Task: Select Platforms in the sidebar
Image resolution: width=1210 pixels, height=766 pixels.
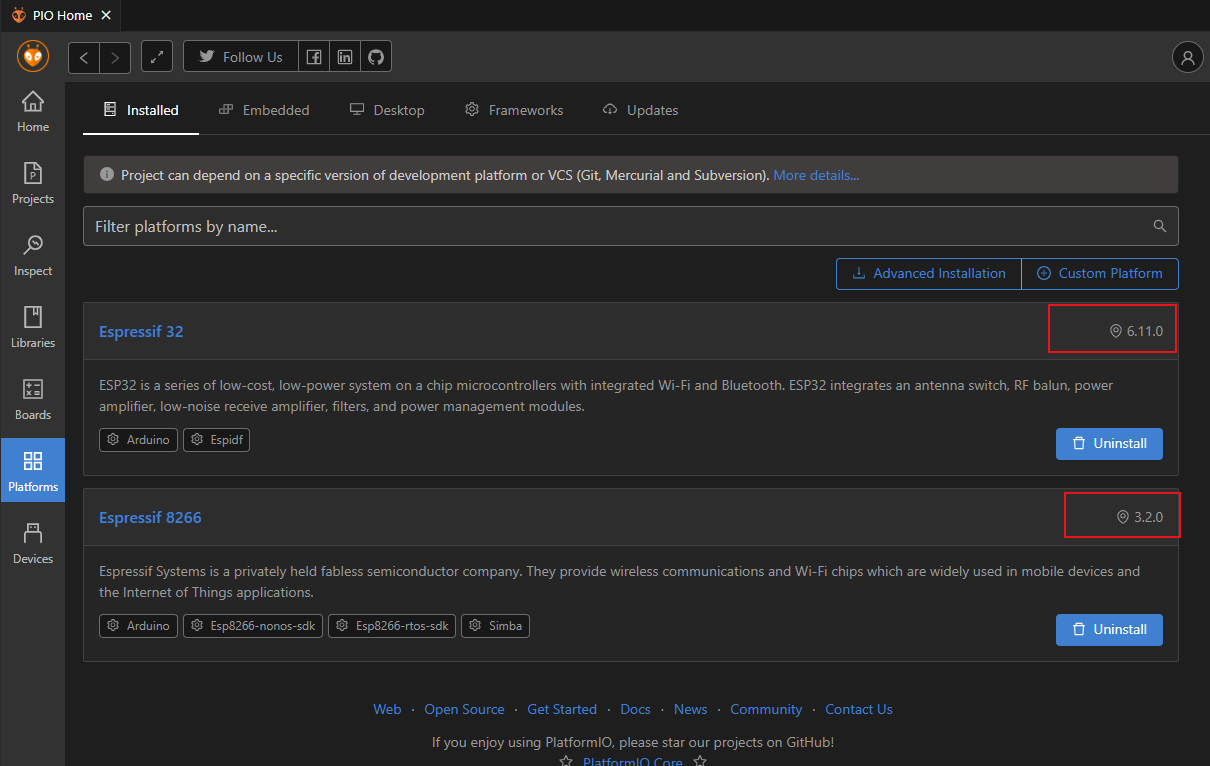Action: [x=33, y=470]
